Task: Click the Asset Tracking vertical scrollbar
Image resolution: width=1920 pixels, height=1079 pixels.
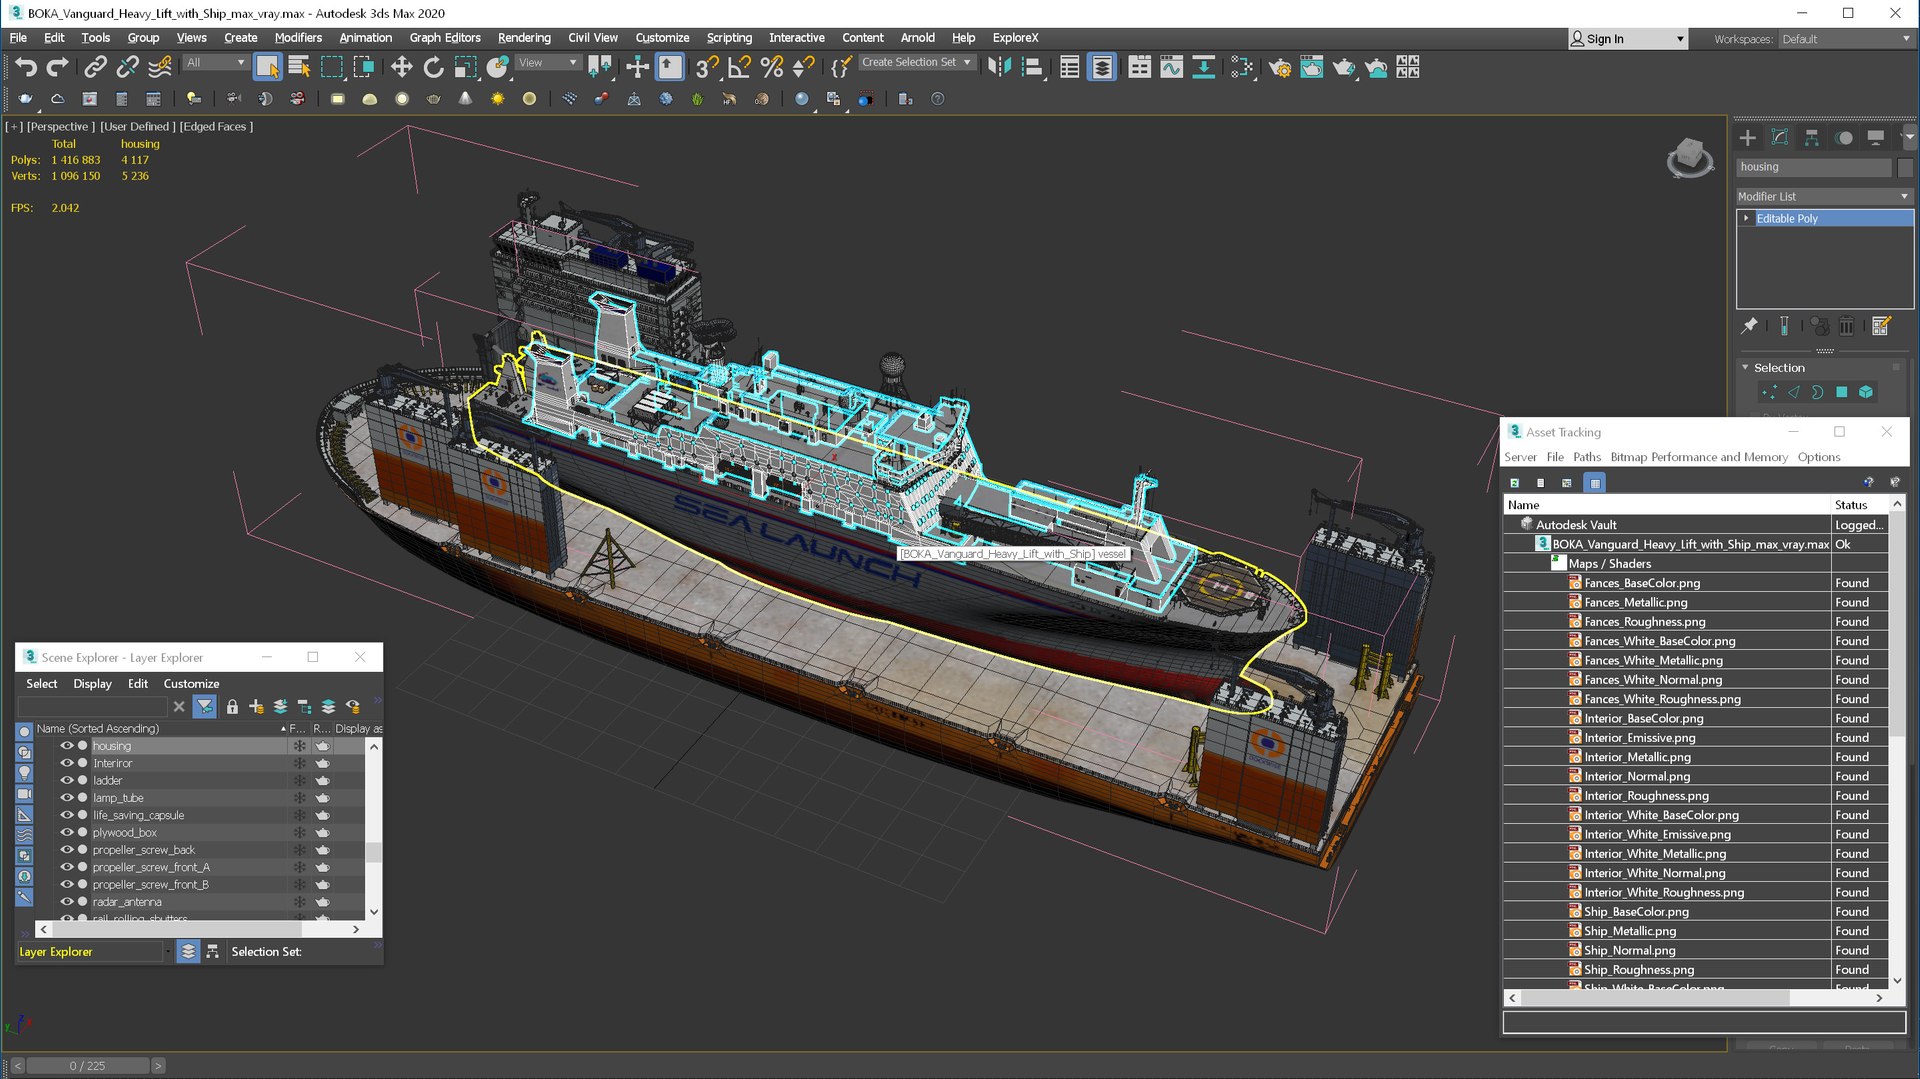Action: (1897, 744)
